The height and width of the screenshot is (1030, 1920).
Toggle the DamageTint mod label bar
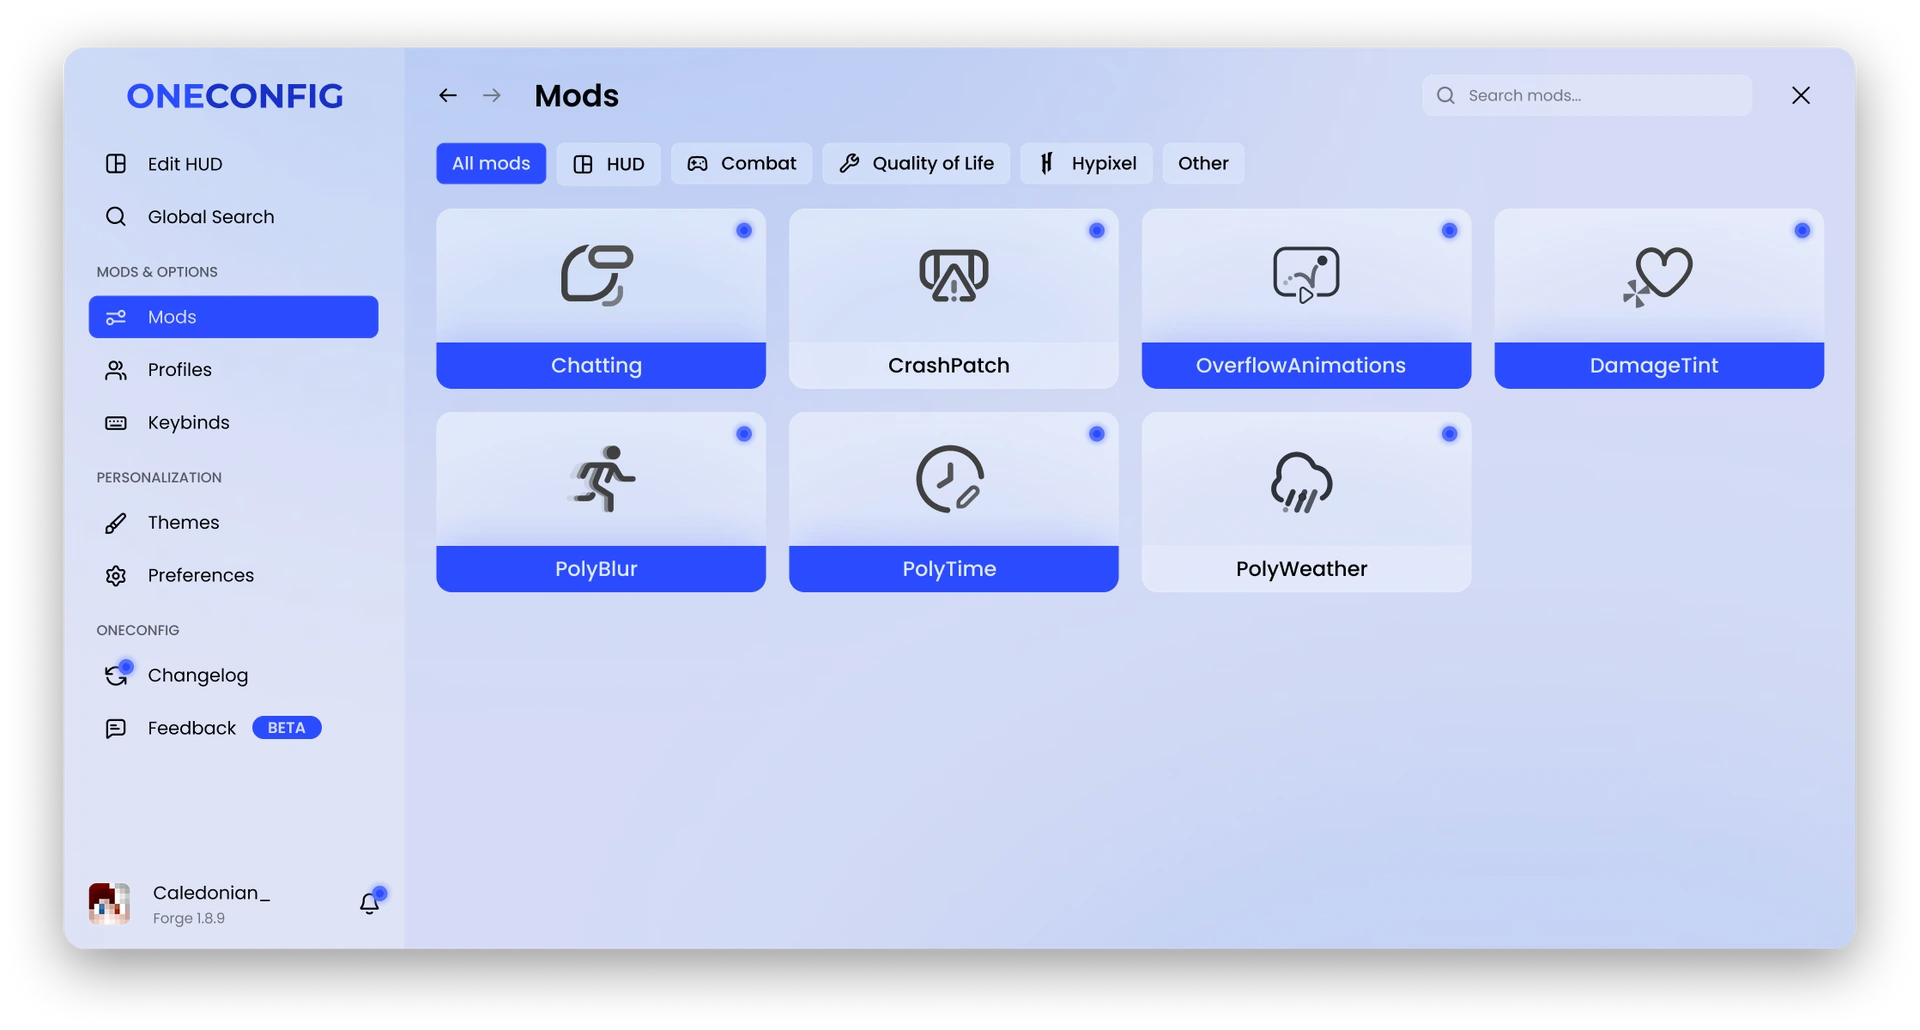(1659, 366)
